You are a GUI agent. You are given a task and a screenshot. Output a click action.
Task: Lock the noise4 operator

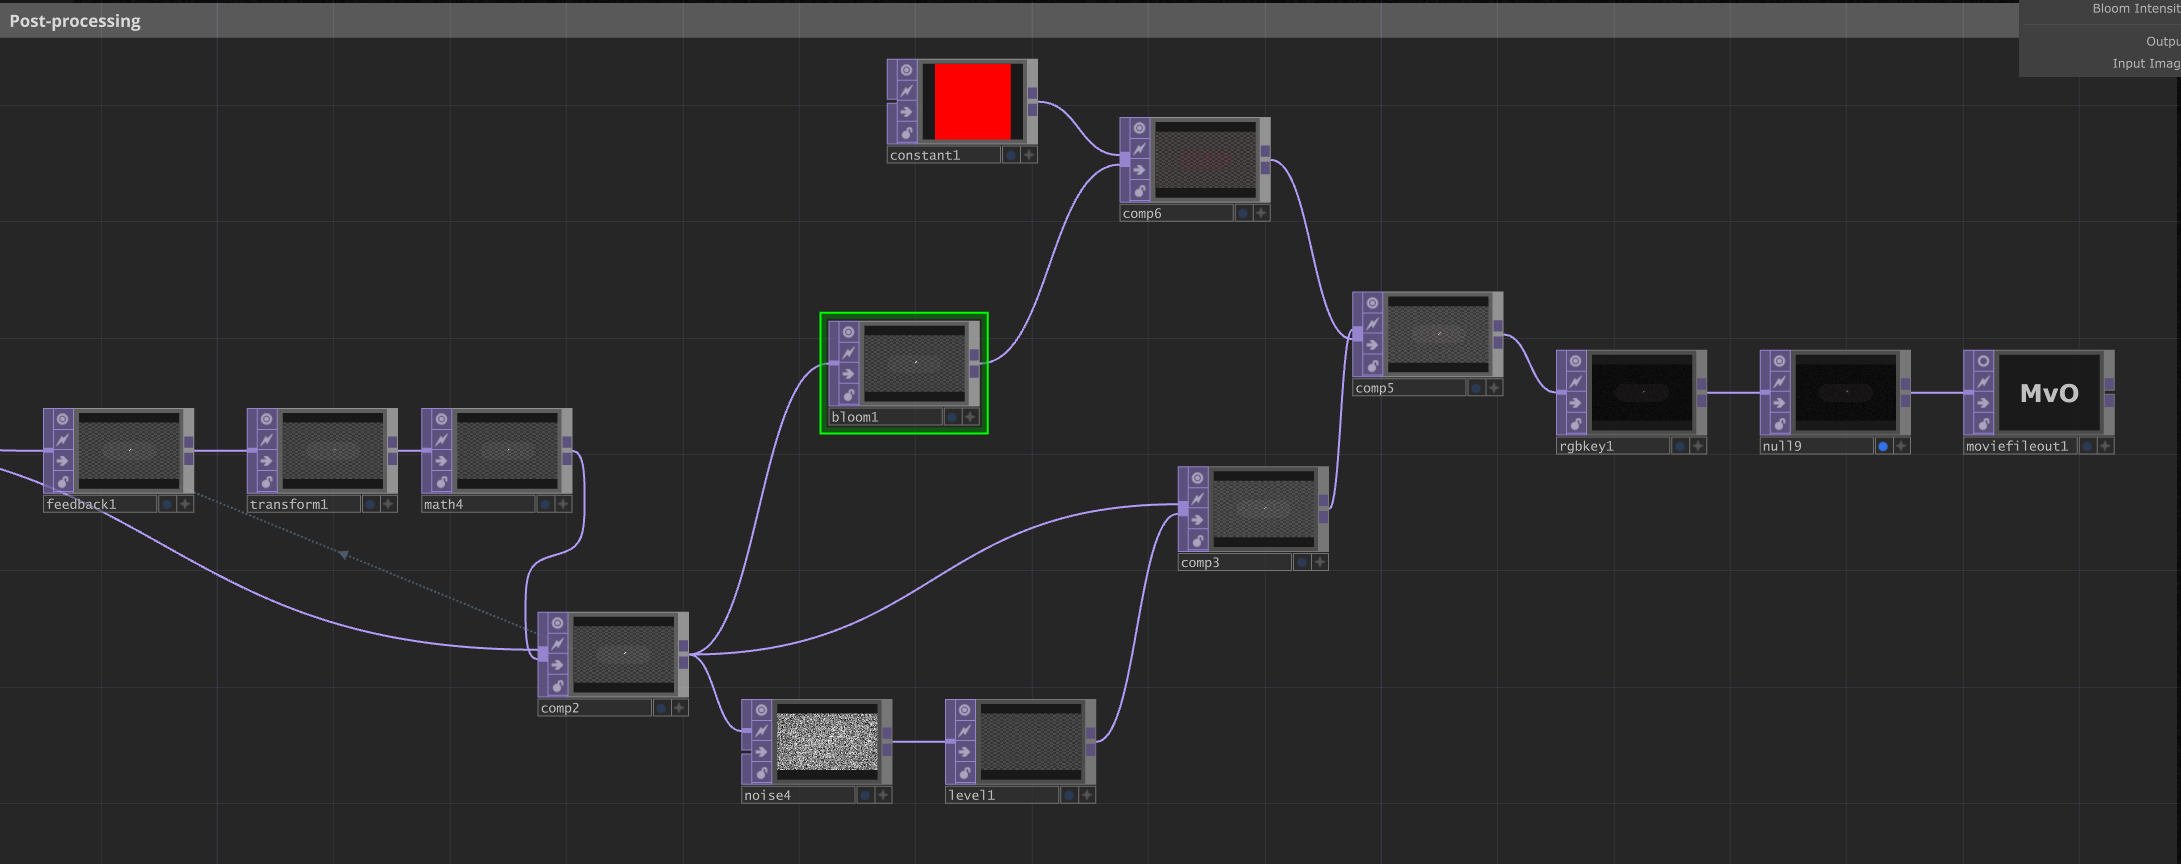pos(761,773)
